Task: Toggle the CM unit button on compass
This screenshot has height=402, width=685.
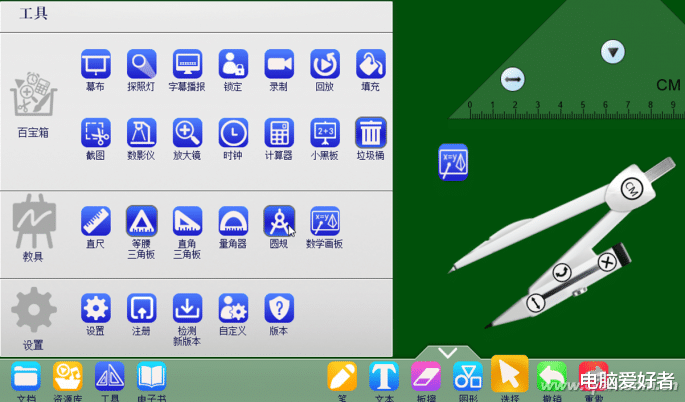Action: coord(632,189)
